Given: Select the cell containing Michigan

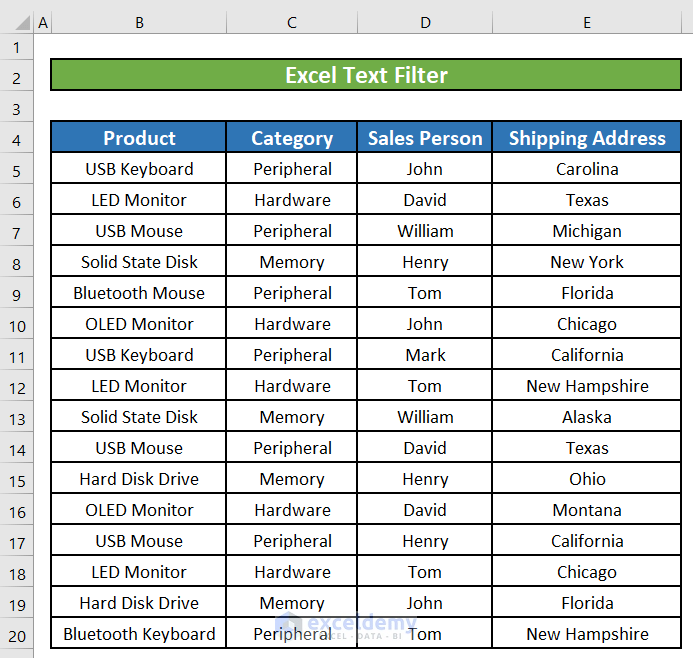Looking at the screenshot, I should click(x=587, y=231).
